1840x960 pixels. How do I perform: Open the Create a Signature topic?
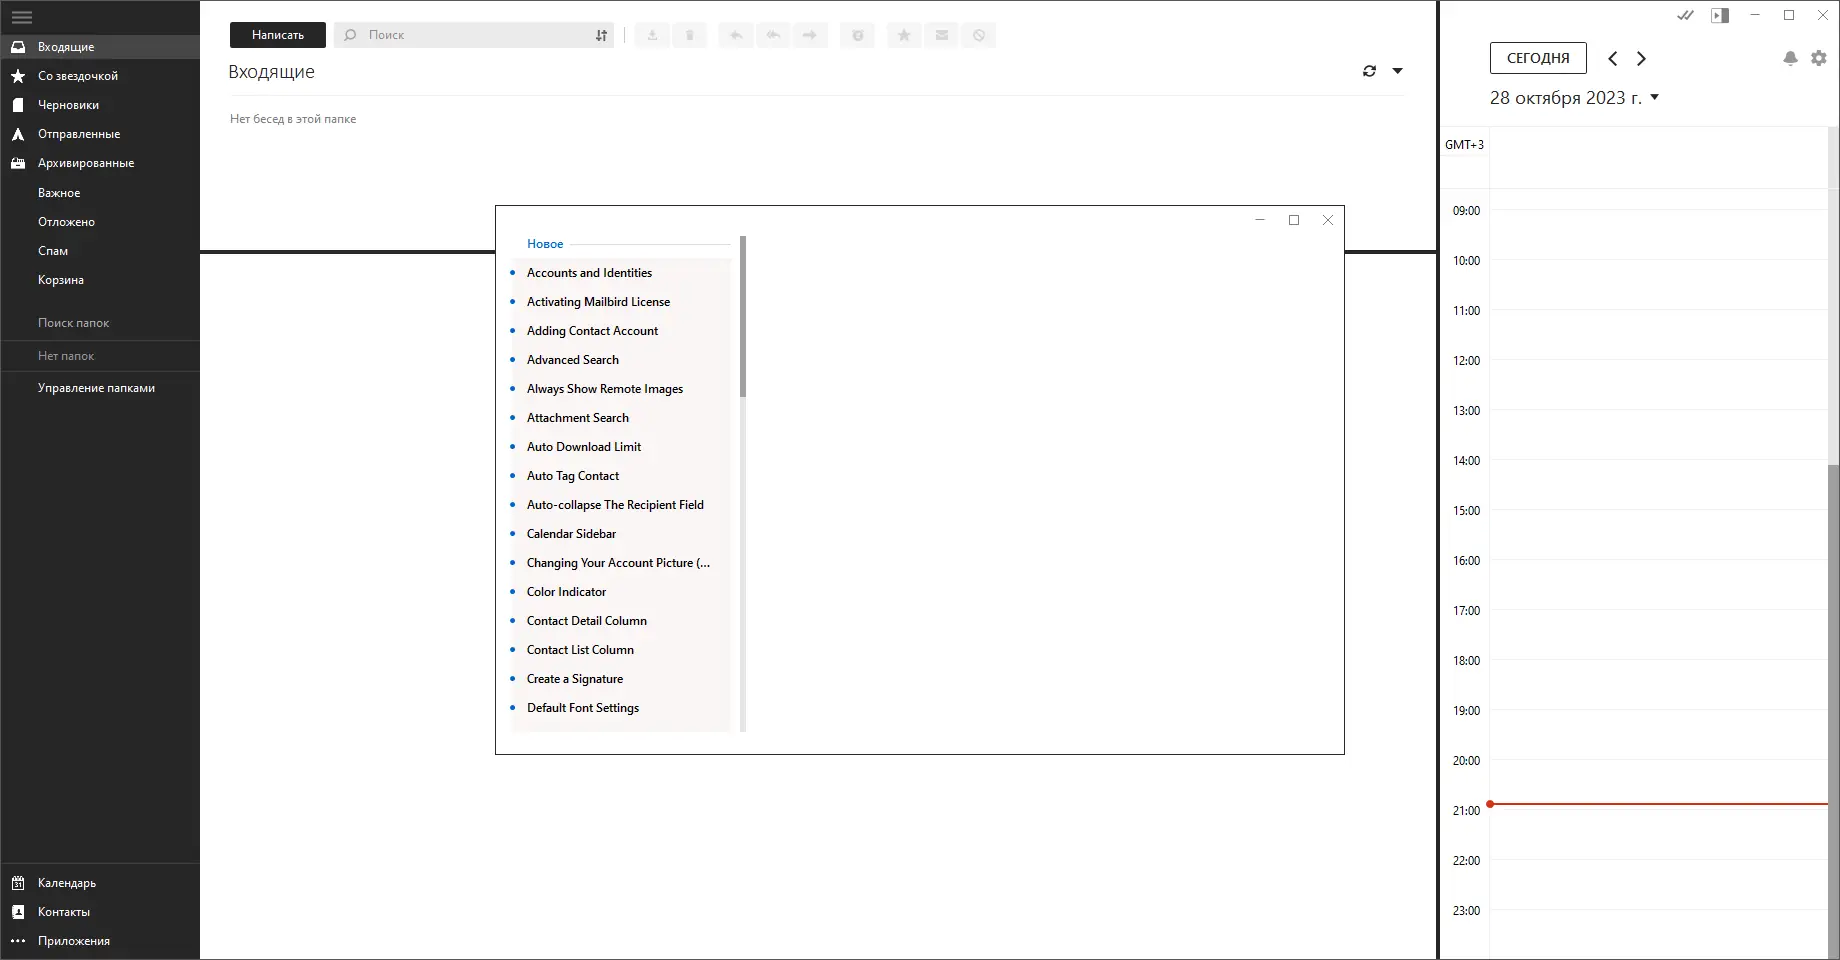point(620,679)
